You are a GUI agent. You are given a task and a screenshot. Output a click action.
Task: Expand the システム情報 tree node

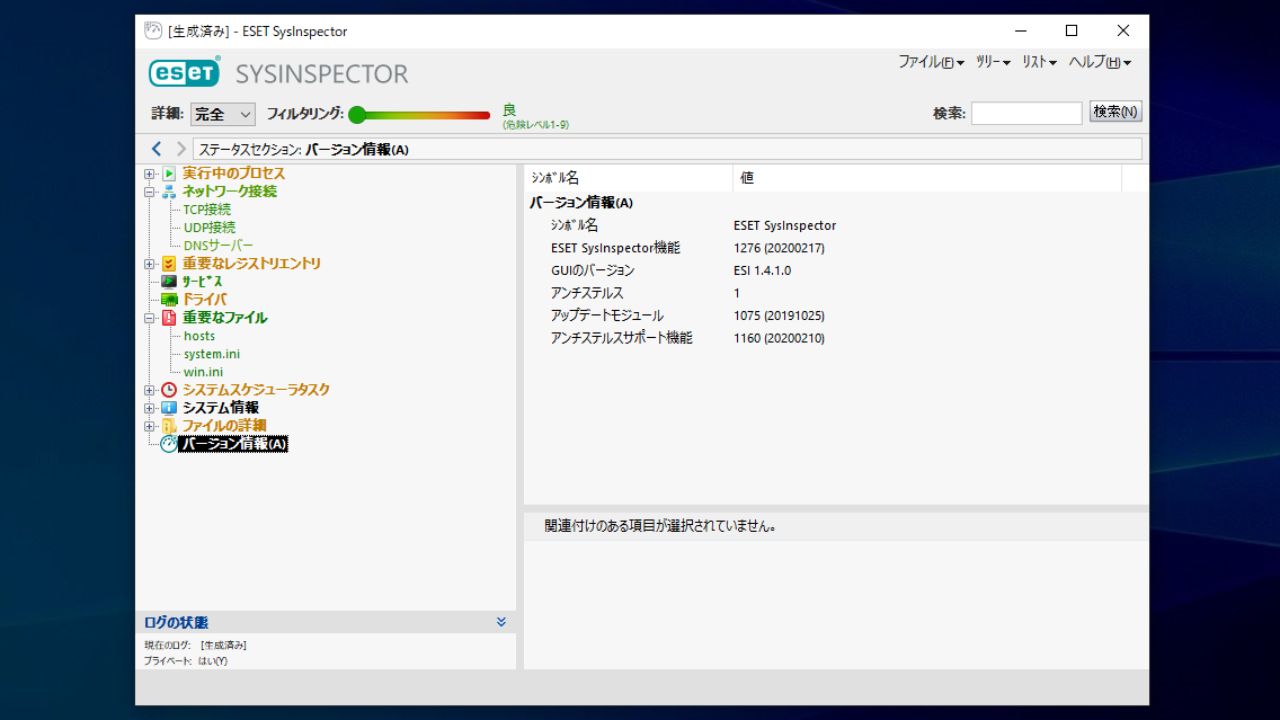[x=150, y=408]
